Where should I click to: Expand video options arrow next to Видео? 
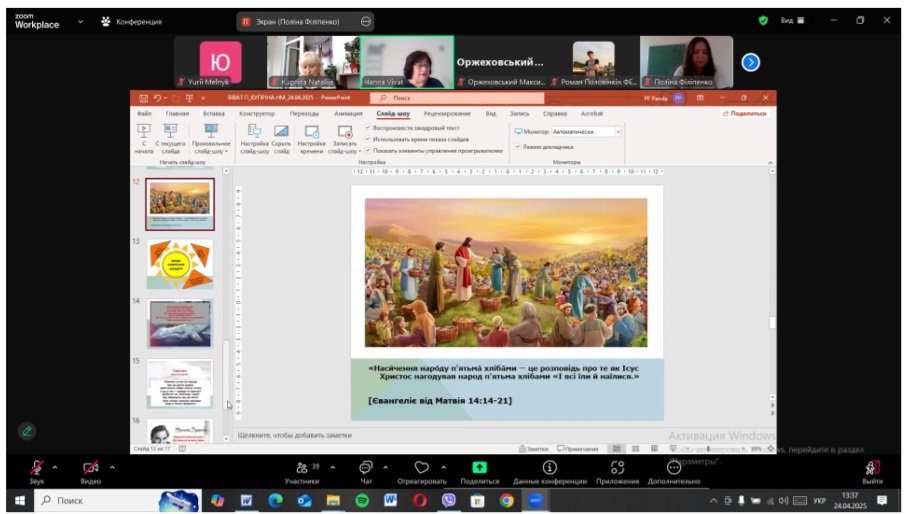(x=112, y=467)
